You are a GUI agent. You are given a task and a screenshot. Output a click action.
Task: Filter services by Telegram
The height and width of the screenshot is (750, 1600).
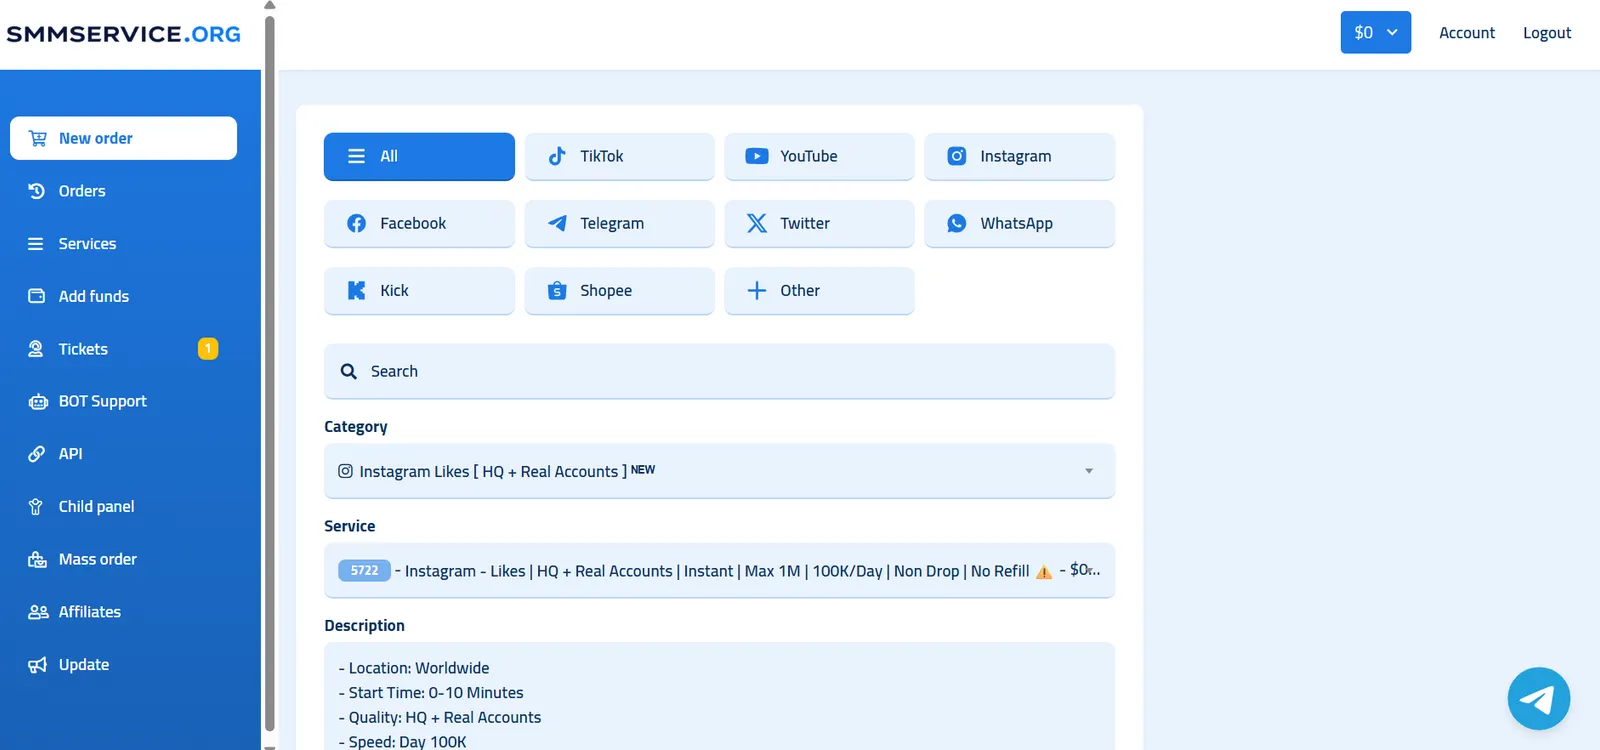click(x=619, y=223)
